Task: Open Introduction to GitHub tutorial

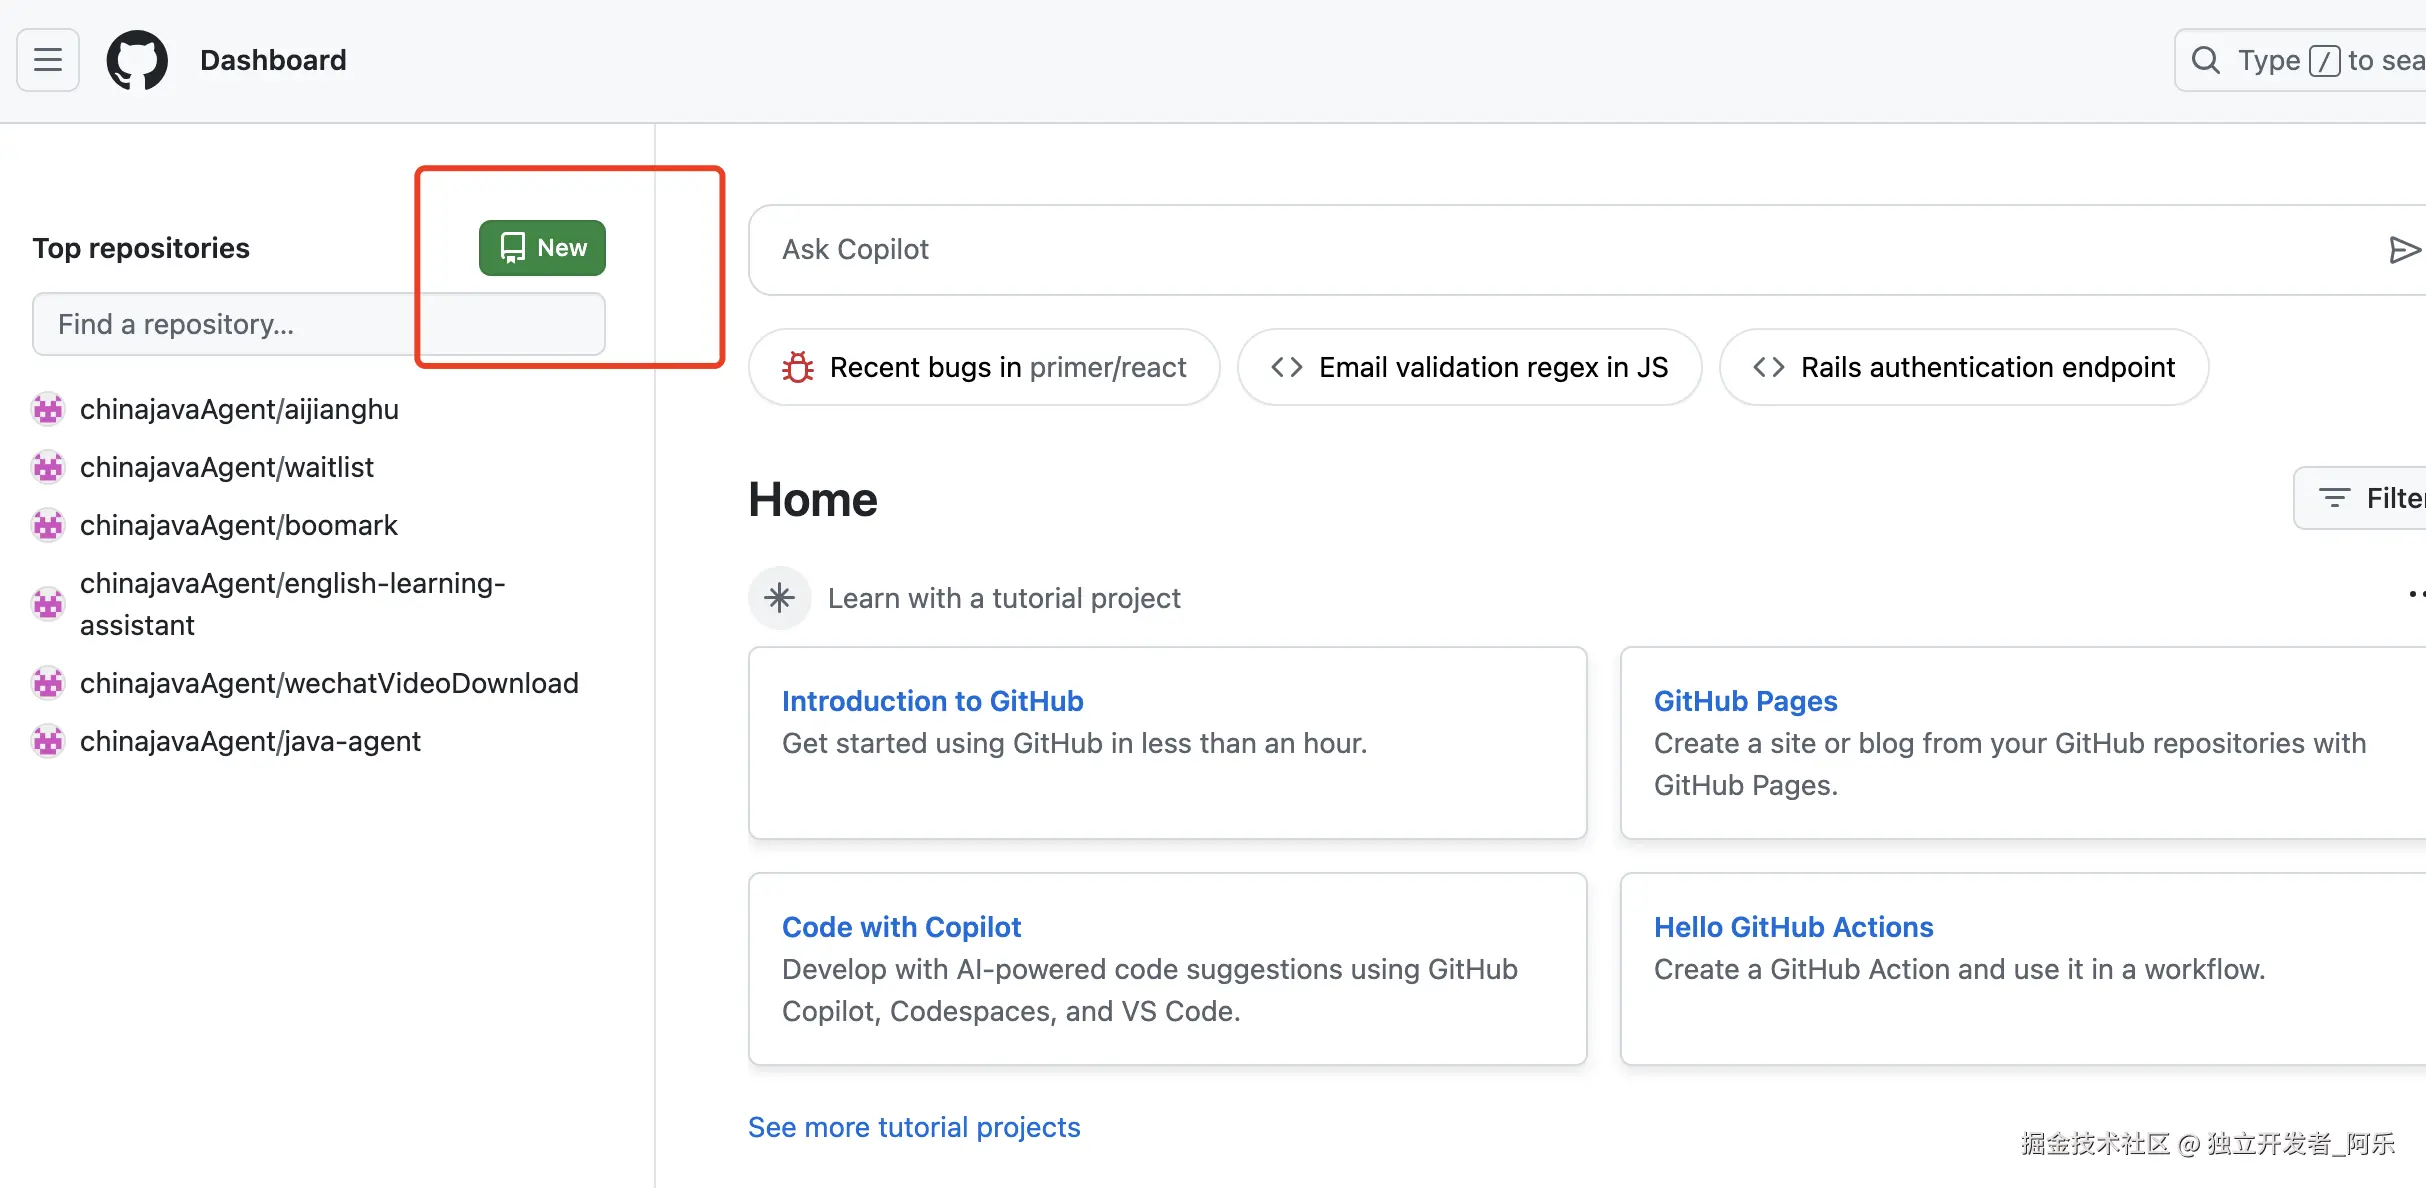Action: click(x=932, y=701)
